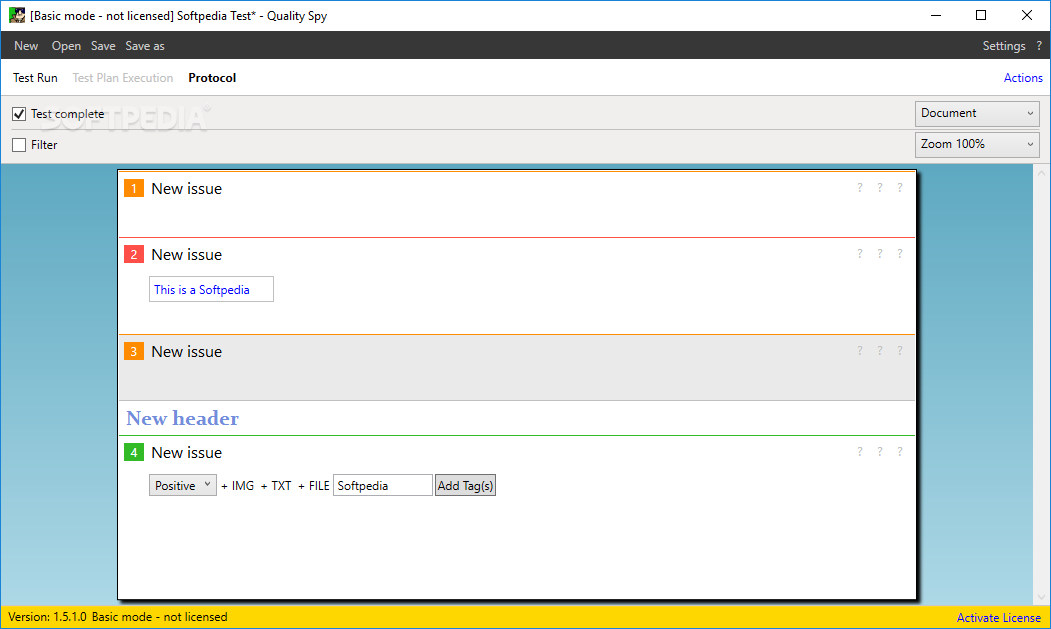Click the Add Tag(s) button
The height and width of the screenshot is (629, 1051).
click(x=465, y=485)
